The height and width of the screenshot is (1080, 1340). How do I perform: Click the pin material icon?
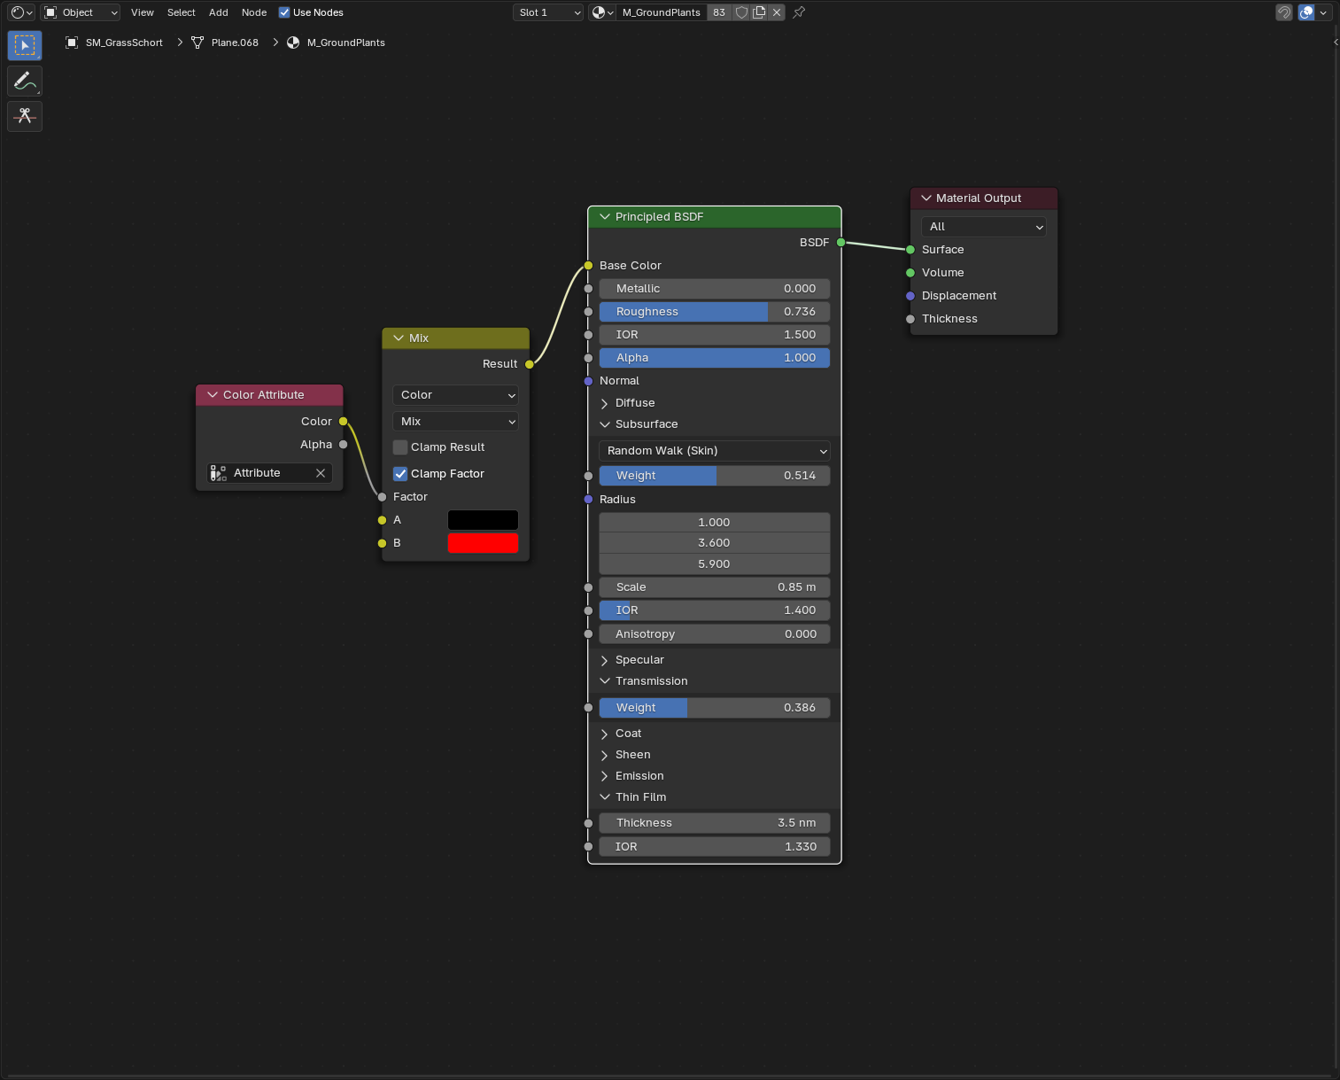(x=799, y=13)
